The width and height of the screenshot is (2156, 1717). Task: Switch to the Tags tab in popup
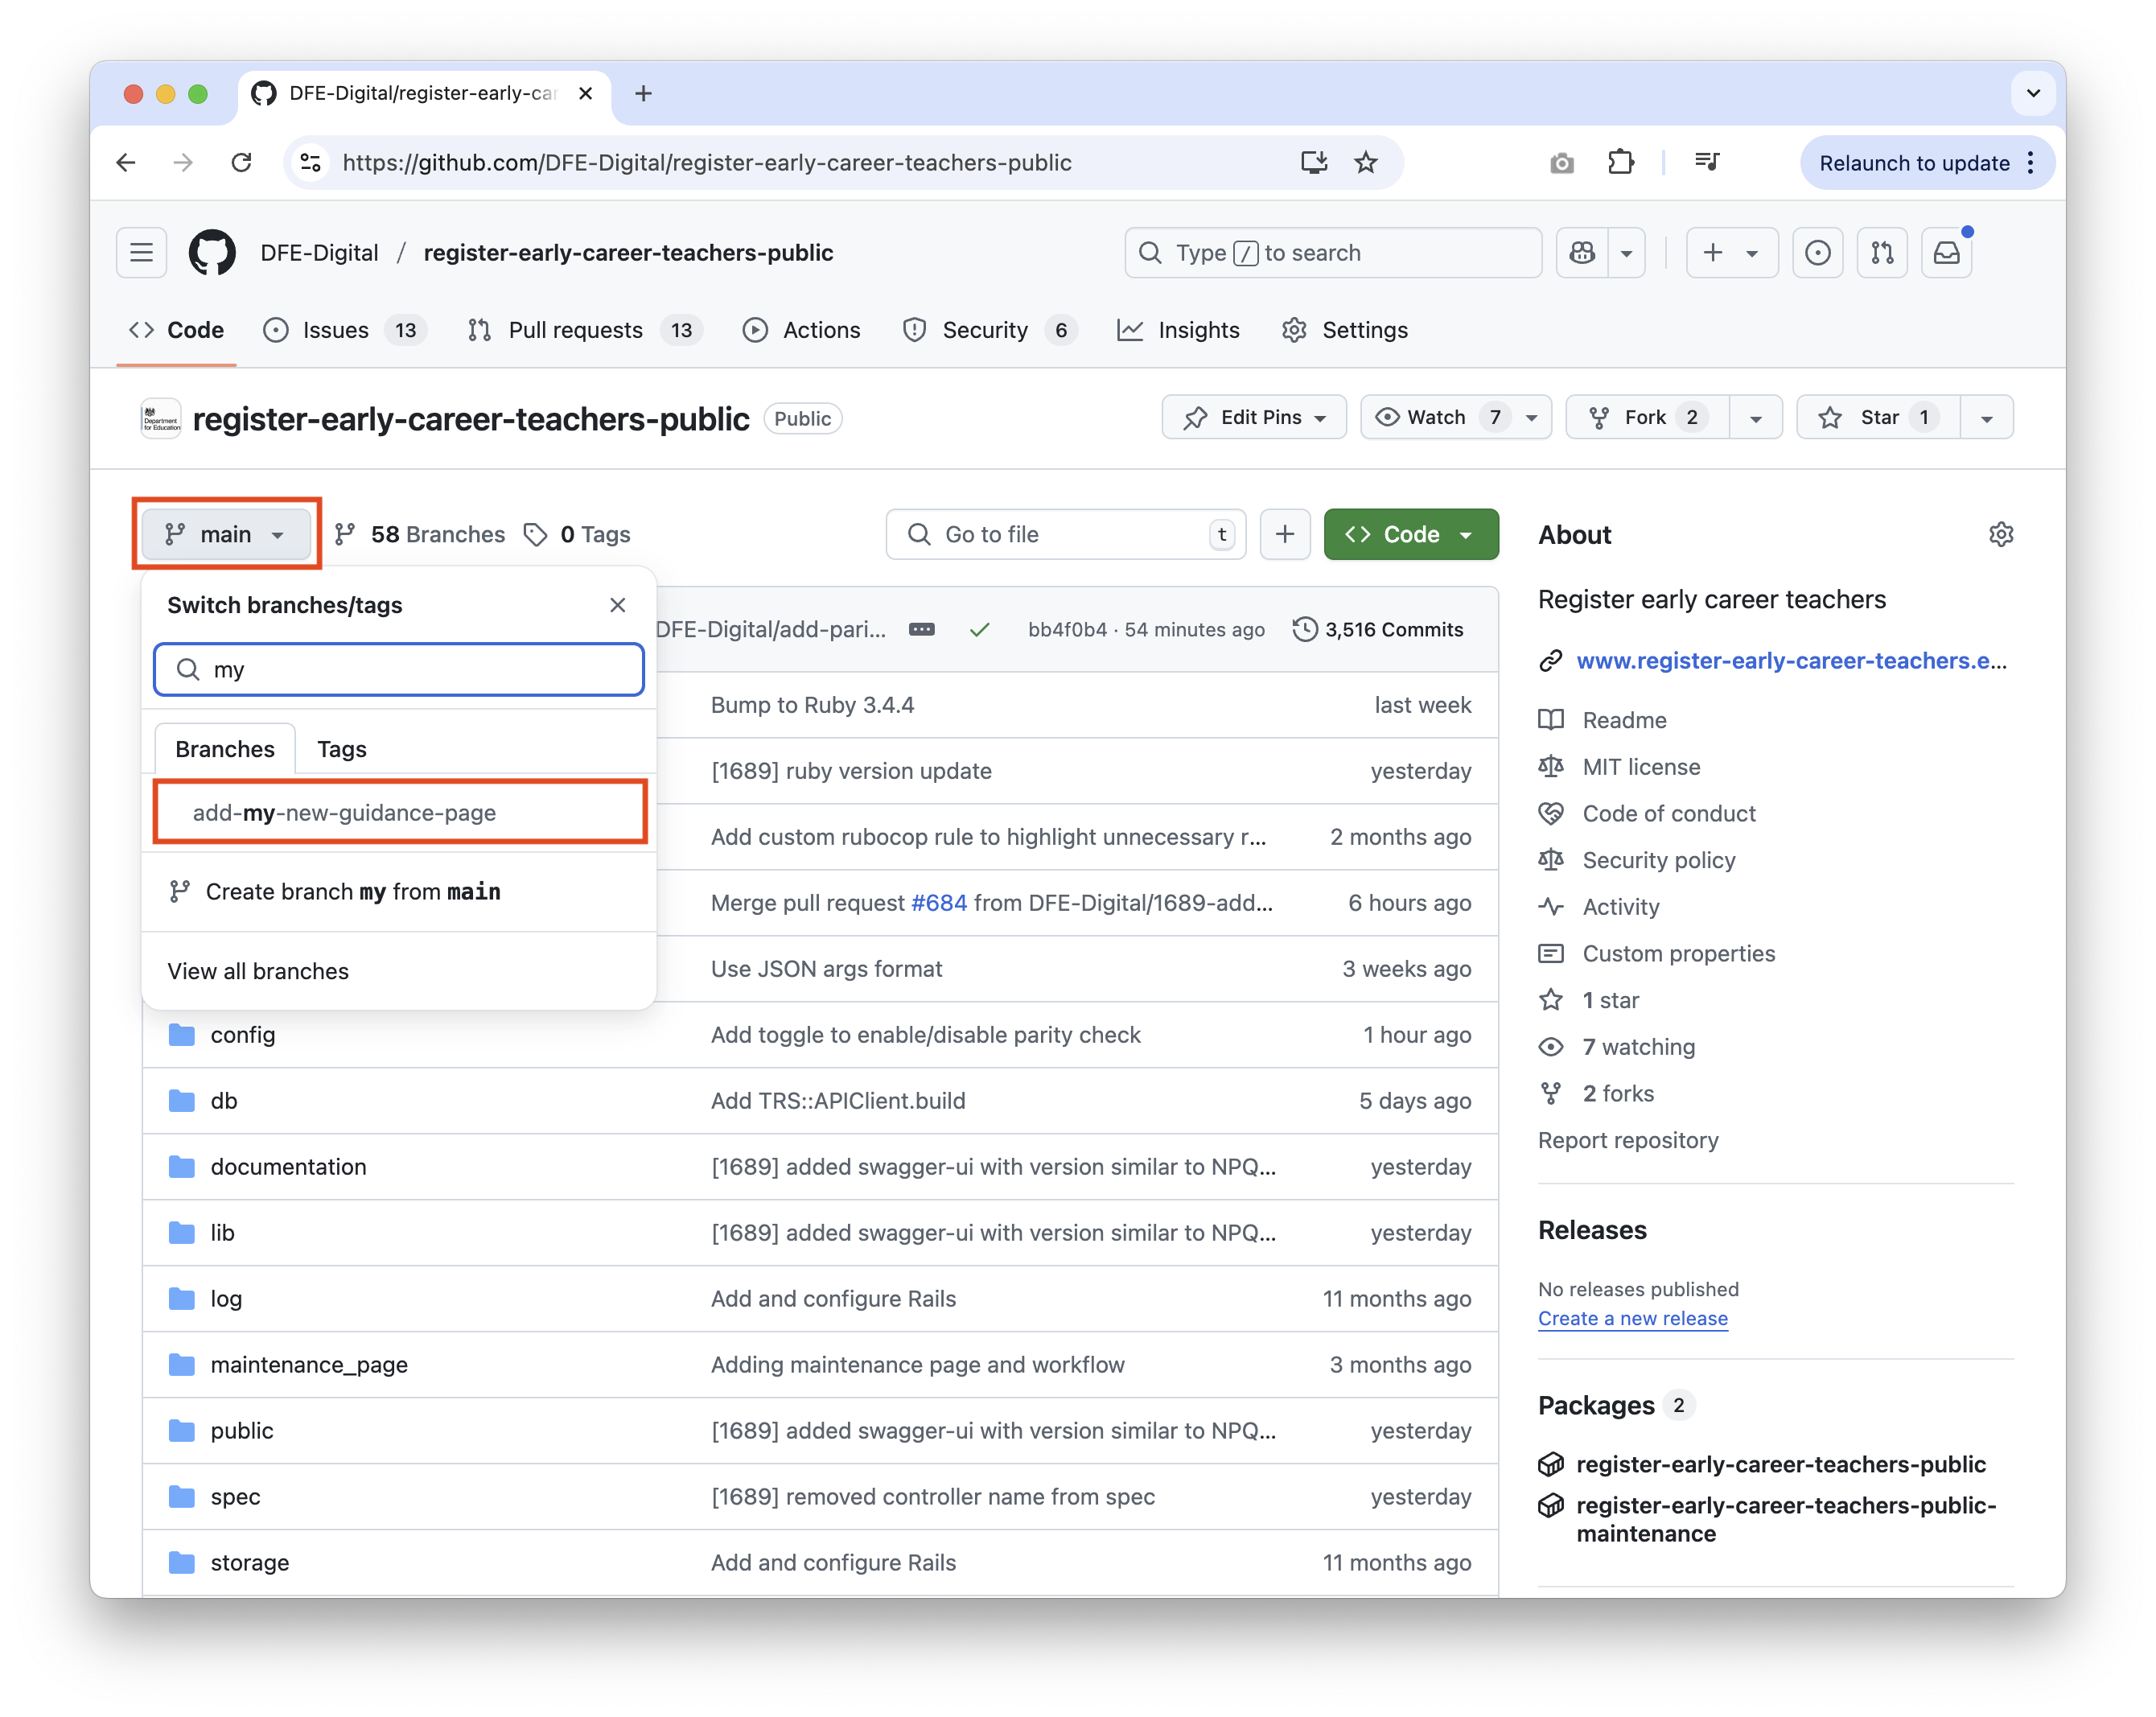pyautogui.click(x=341, y=749)
